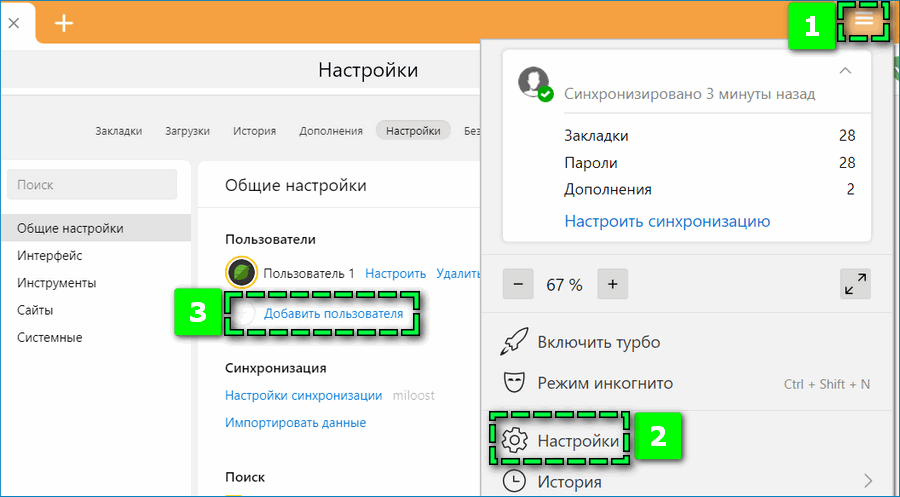
Task: Click Дополнения row in sync panel
Action: (709, 189)
